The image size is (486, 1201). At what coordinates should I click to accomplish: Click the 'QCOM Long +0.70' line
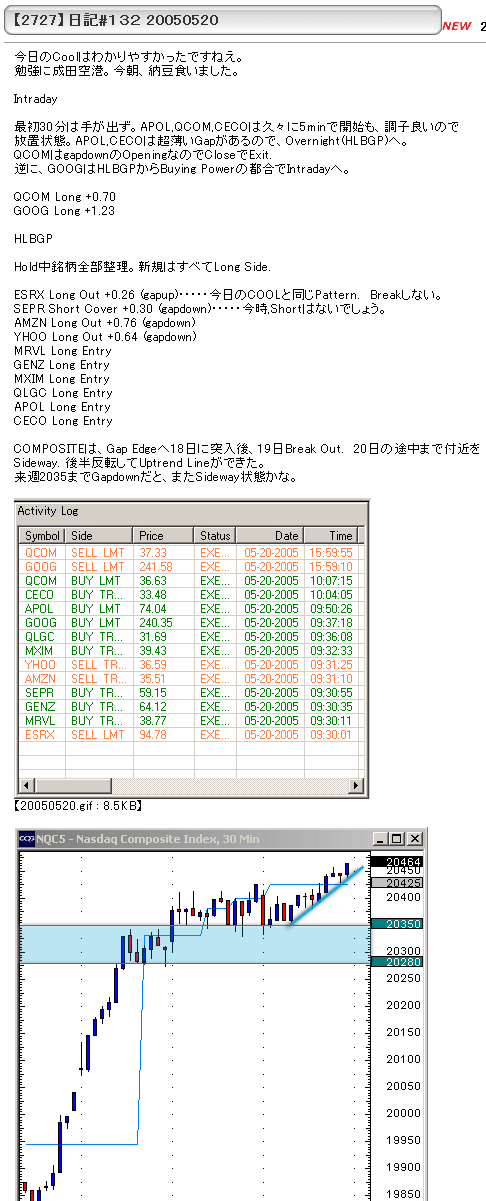(65, 197)
